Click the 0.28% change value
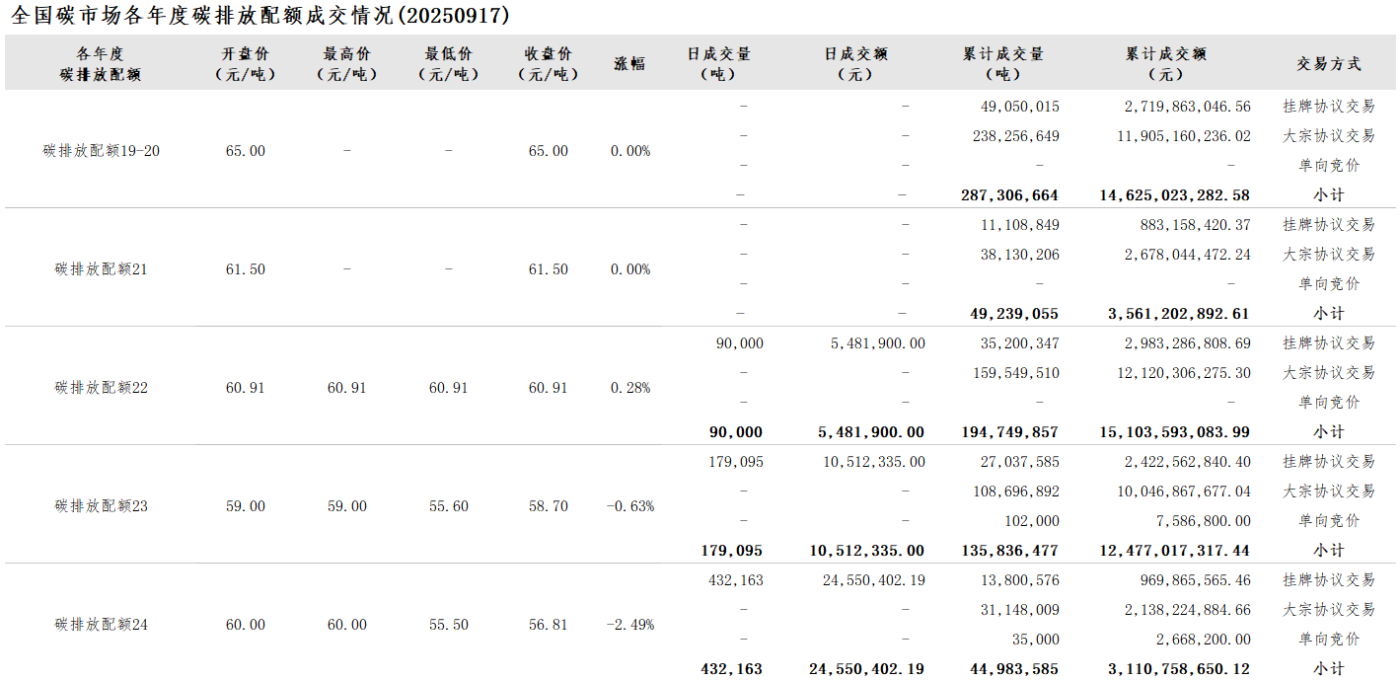Image resolution: width=1400 pixels, height=680 pixels. pyautogui.click(x=630, y=388)
